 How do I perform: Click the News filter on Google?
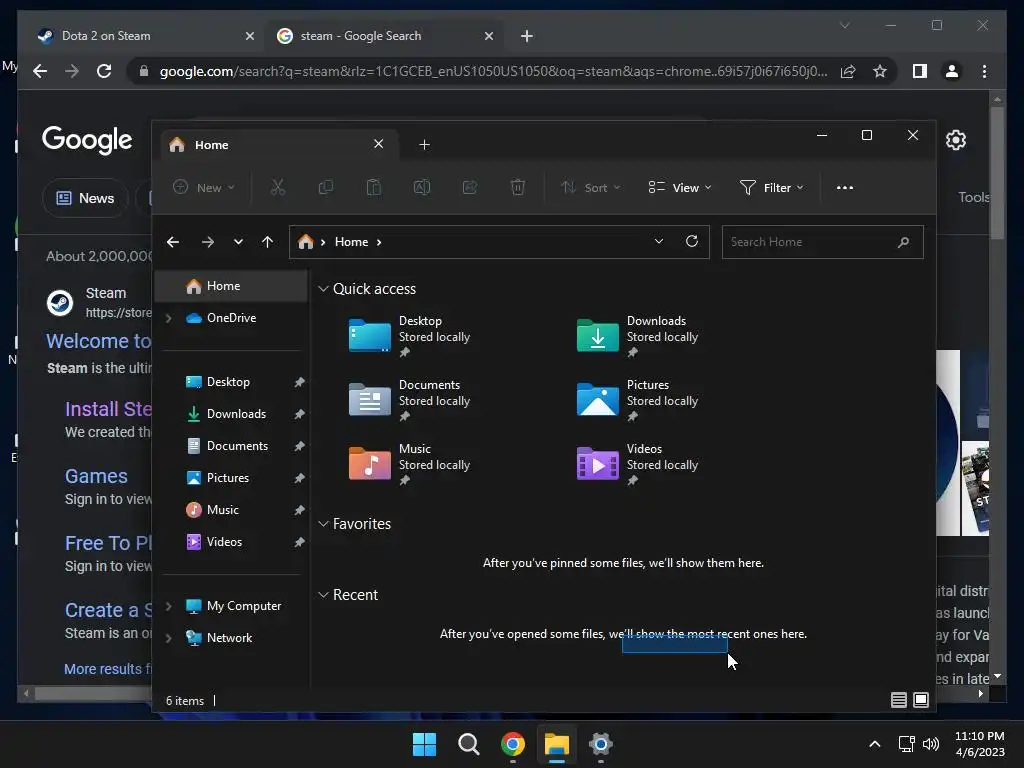point(85,198)
